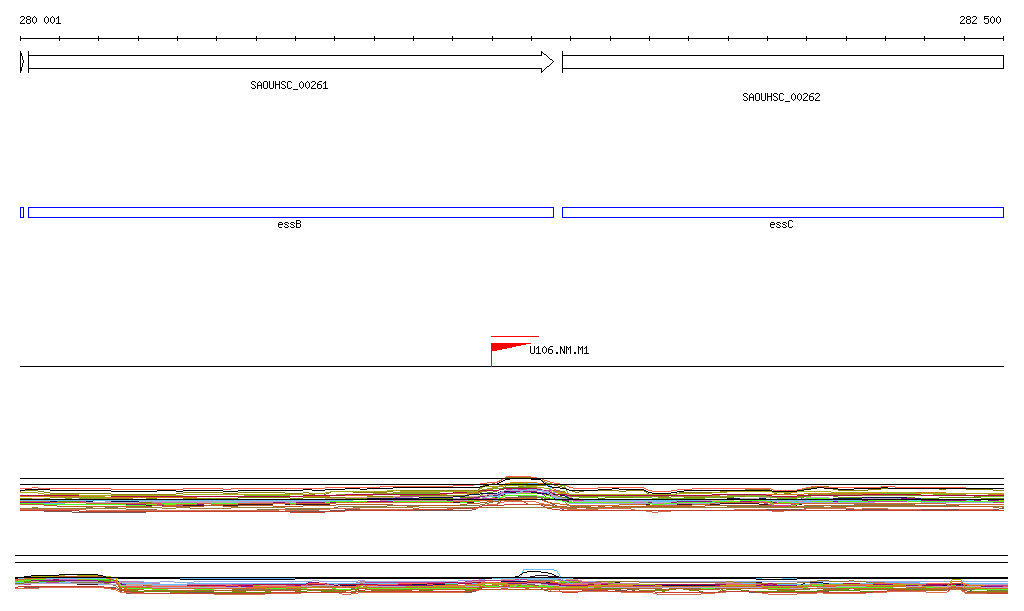Click the arrowhead tip of the SAOUHSC_00261 arrow
Image resolution: width=1024 pixels, height=611 pixels.
548,62
